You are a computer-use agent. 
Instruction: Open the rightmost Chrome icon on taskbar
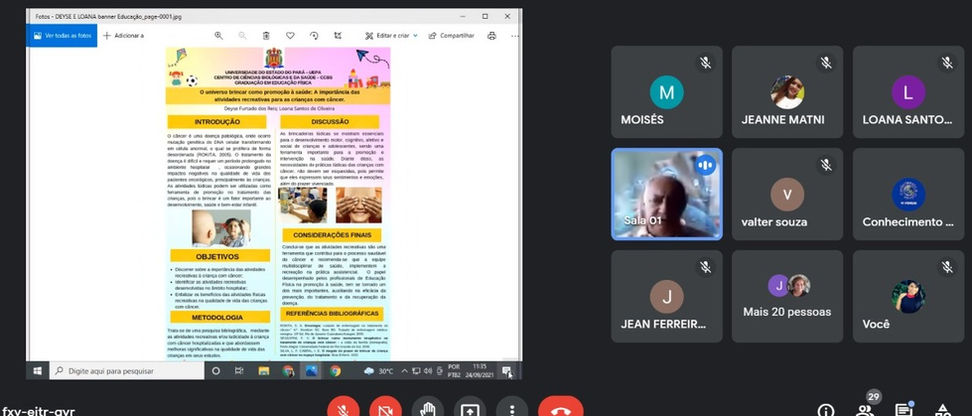coord(335,371)
